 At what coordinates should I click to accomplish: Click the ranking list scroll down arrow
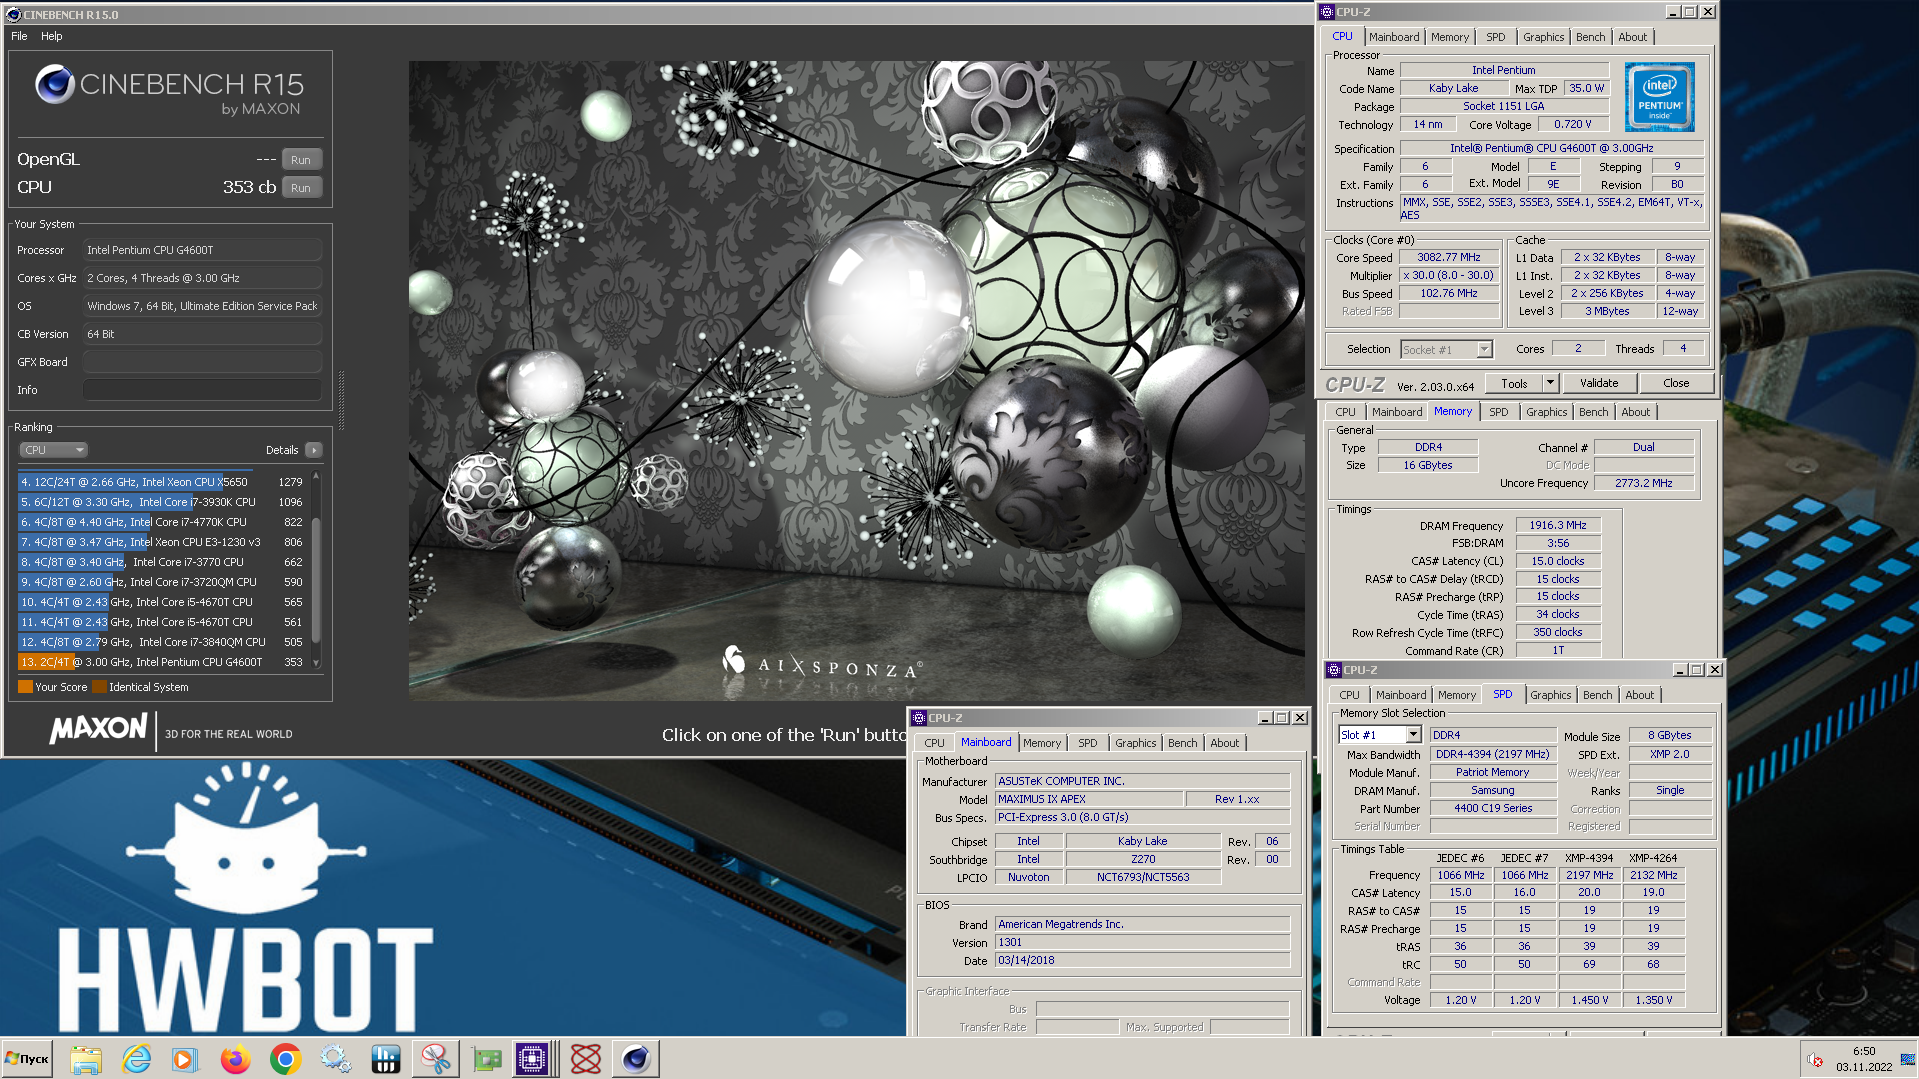pyautogui.click(x=316, y=663)
